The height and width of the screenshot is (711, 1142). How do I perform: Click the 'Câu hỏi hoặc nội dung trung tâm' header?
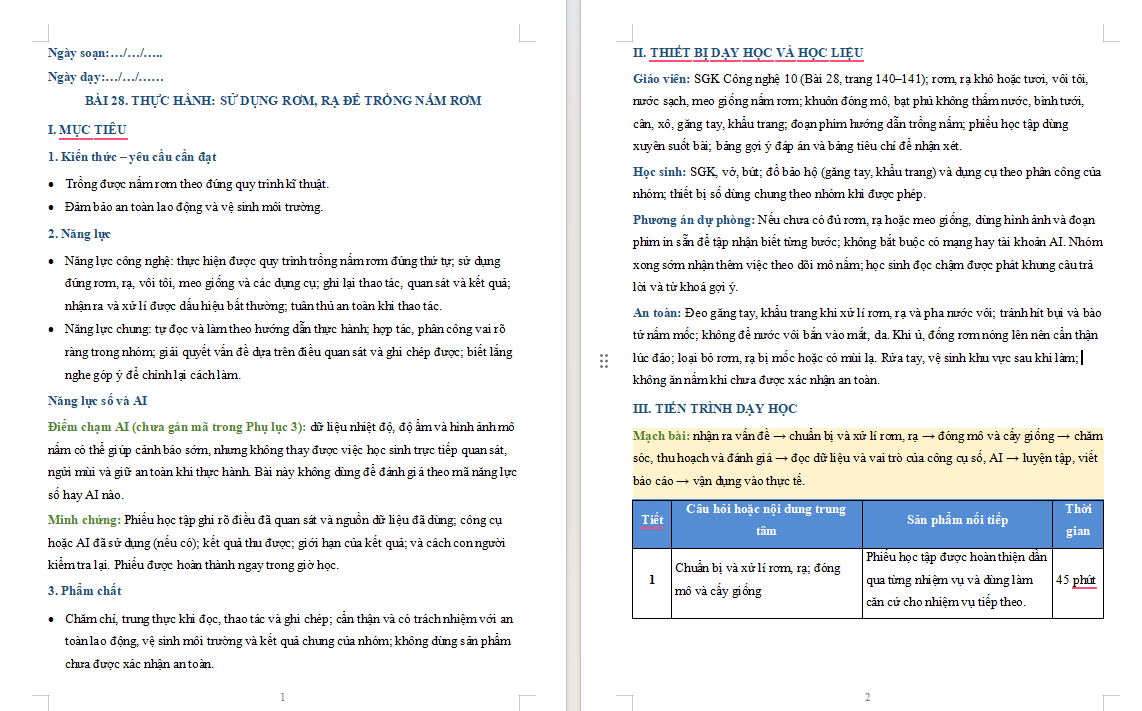pos(766,520)
